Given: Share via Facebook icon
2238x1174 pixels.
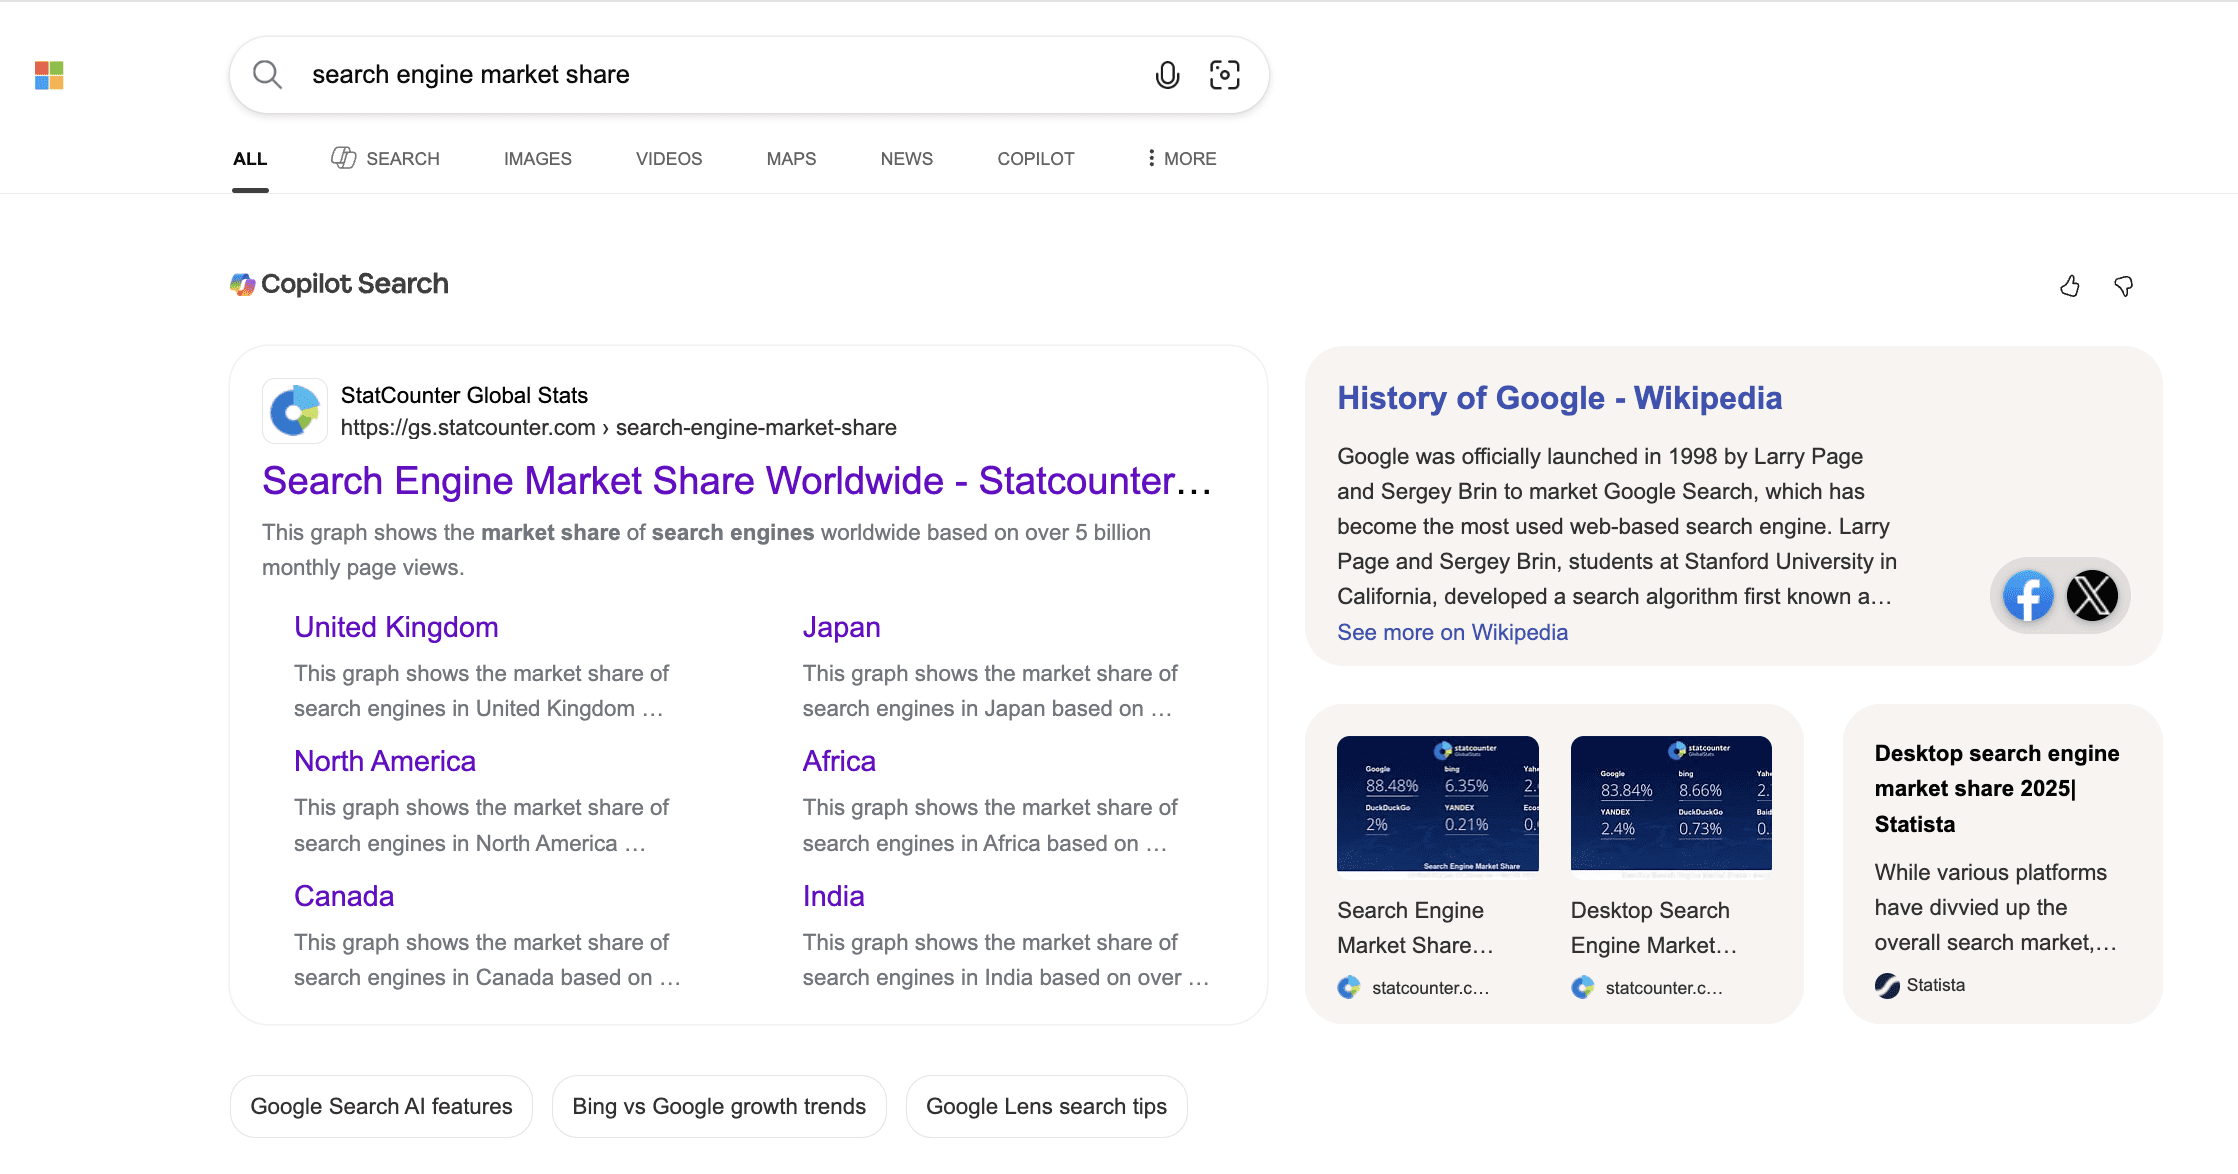Looking at the screenshot, I should 2027,596.
